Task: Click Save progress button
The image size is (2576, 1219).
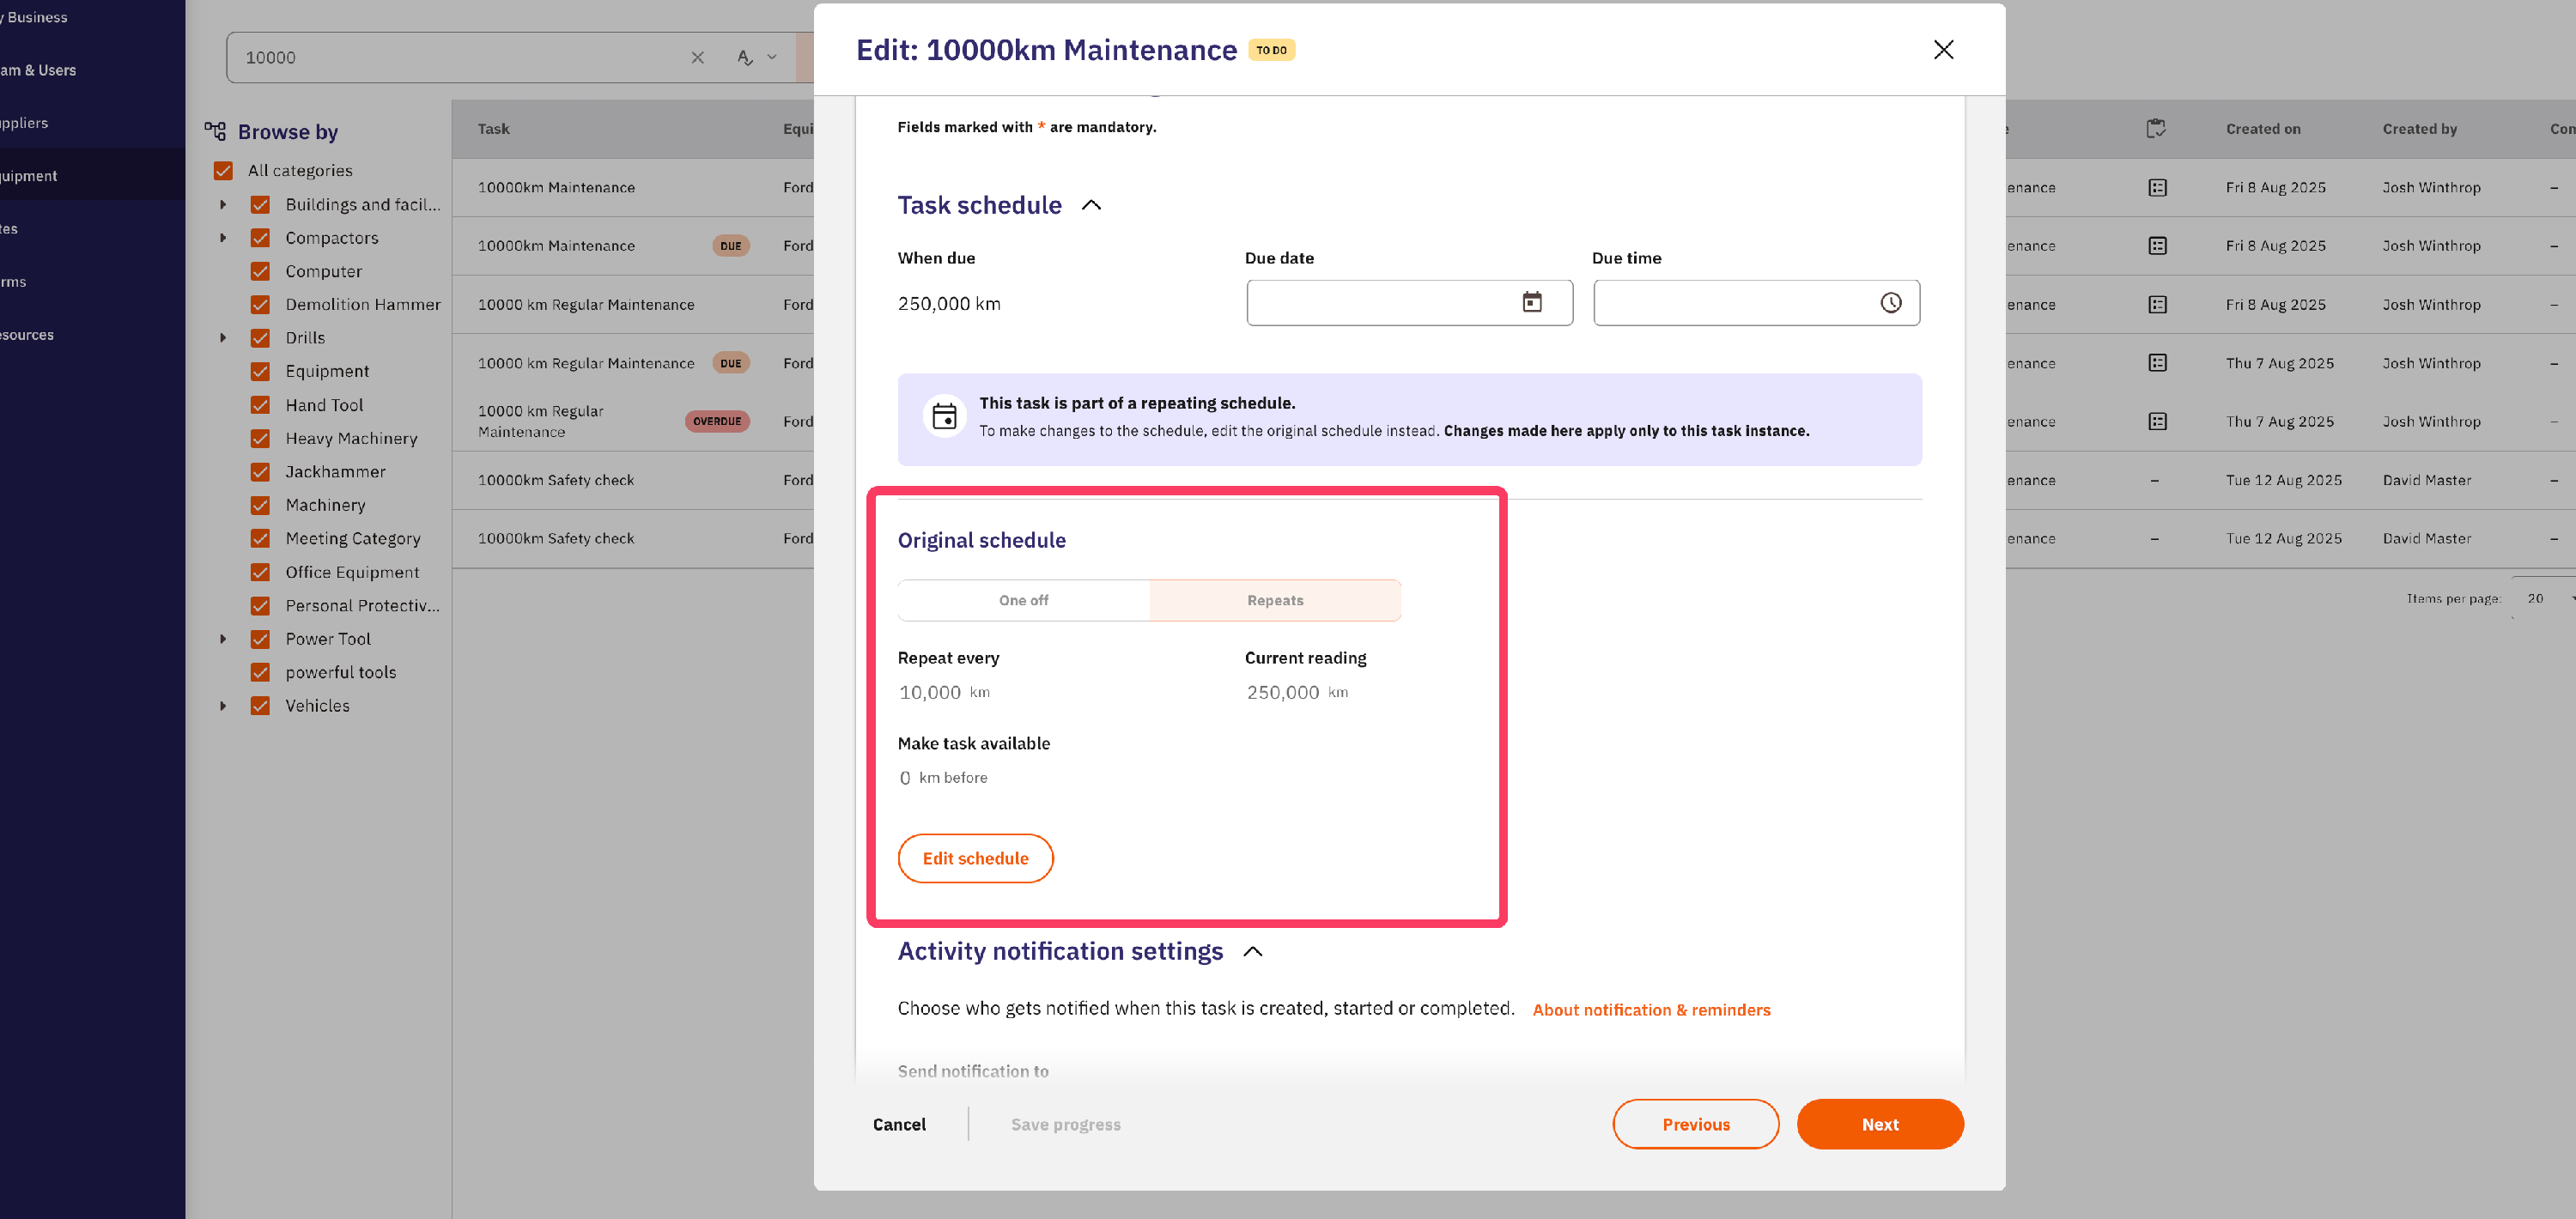Action: coord(1065,1124)
